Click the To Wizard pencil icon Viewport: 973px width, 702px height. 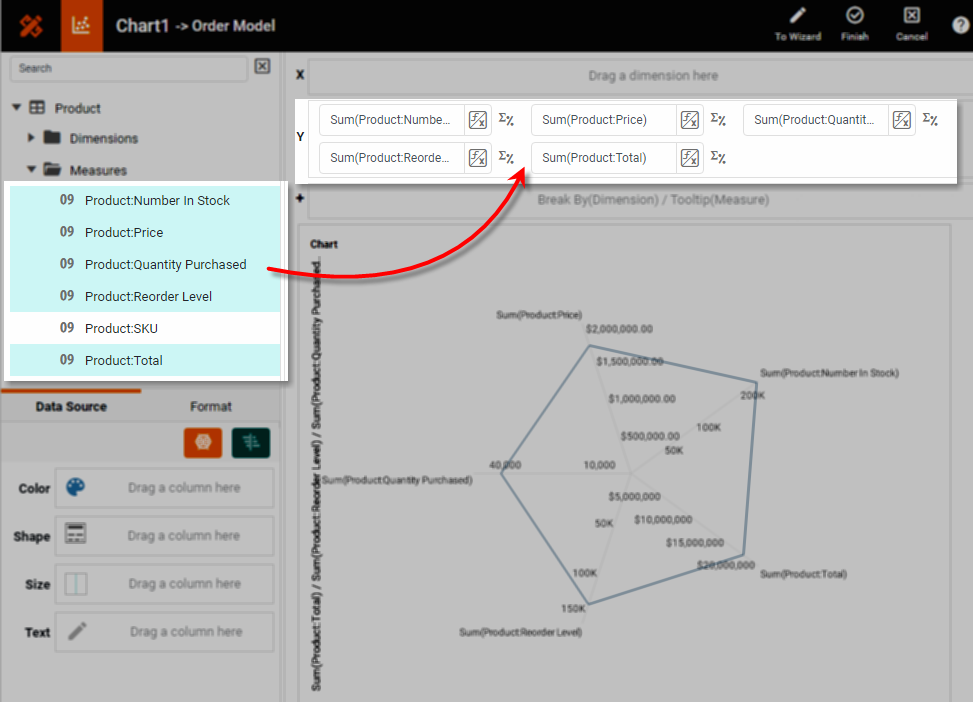click(x=797, y=17)
